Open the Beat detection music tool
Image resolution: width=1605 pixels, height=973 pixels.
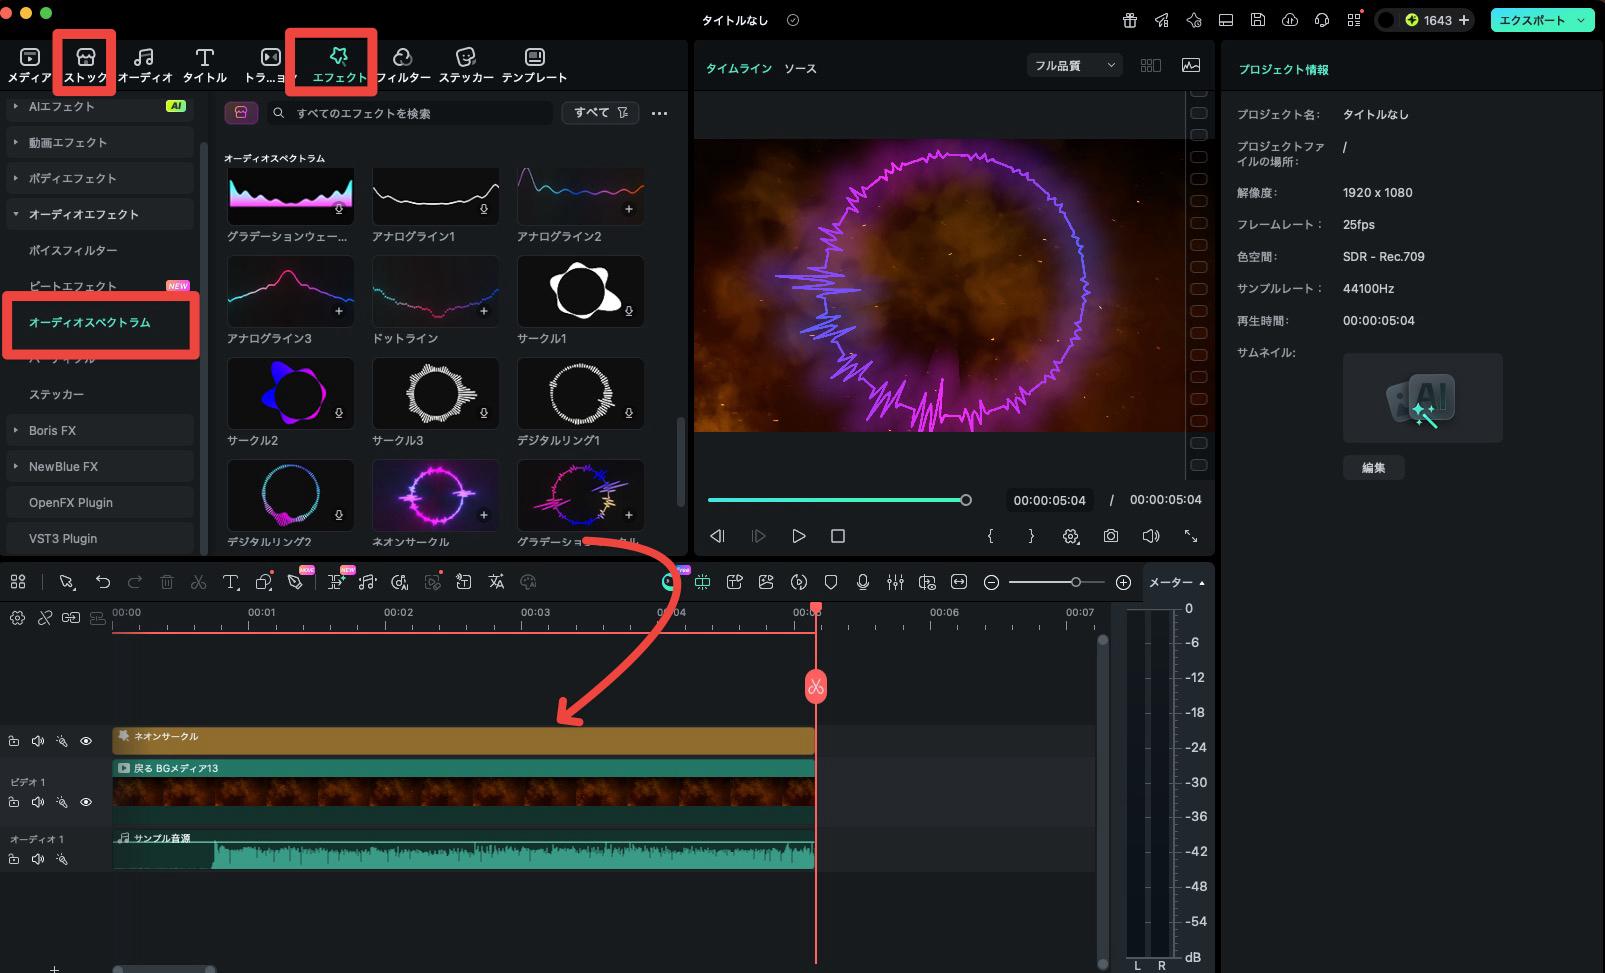pos(366,581)
